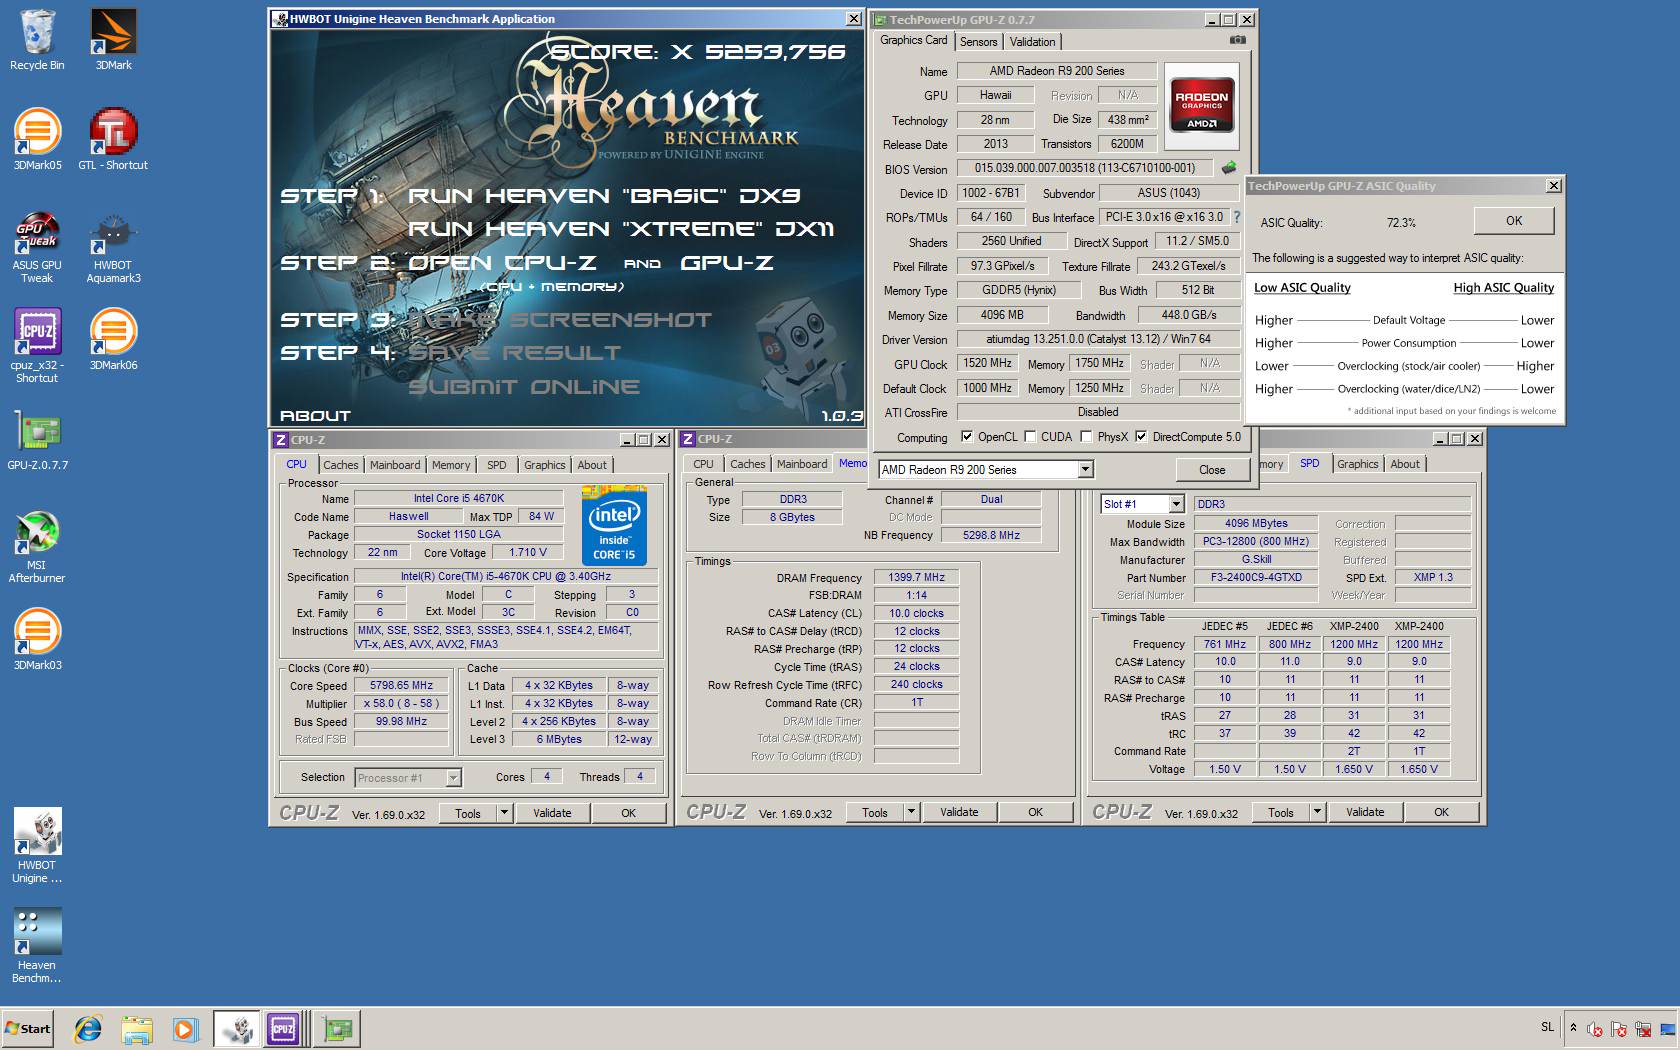The width and height of the screenshot is (1680, 1050).
Task: Open the Recycle Bin desktop icon
Action: click(37, 40)
